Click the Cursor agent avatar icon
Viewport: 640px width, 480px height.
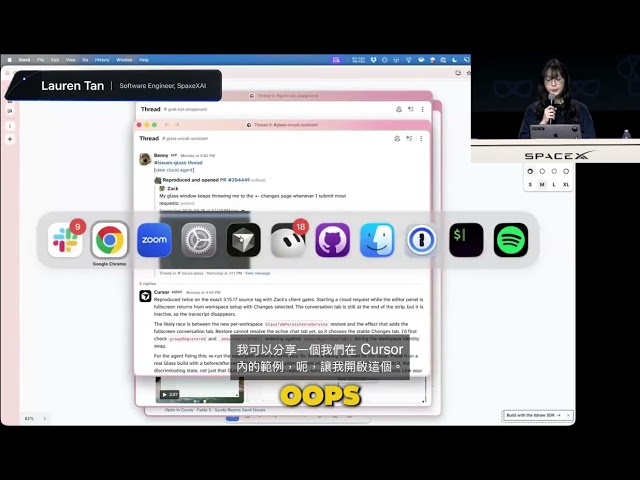145,296
